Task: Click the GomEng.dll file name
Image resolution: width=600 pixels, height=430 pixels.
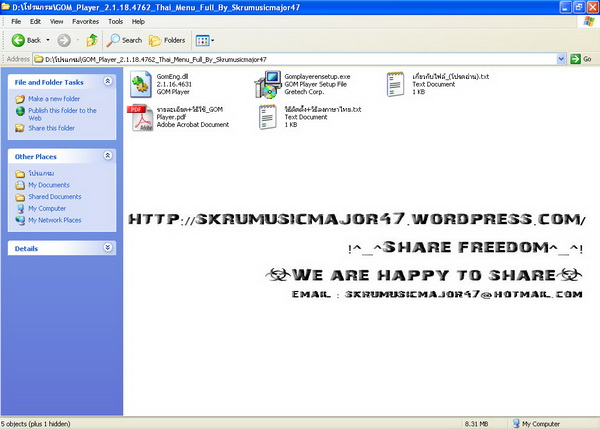Action: coord(172,77)
